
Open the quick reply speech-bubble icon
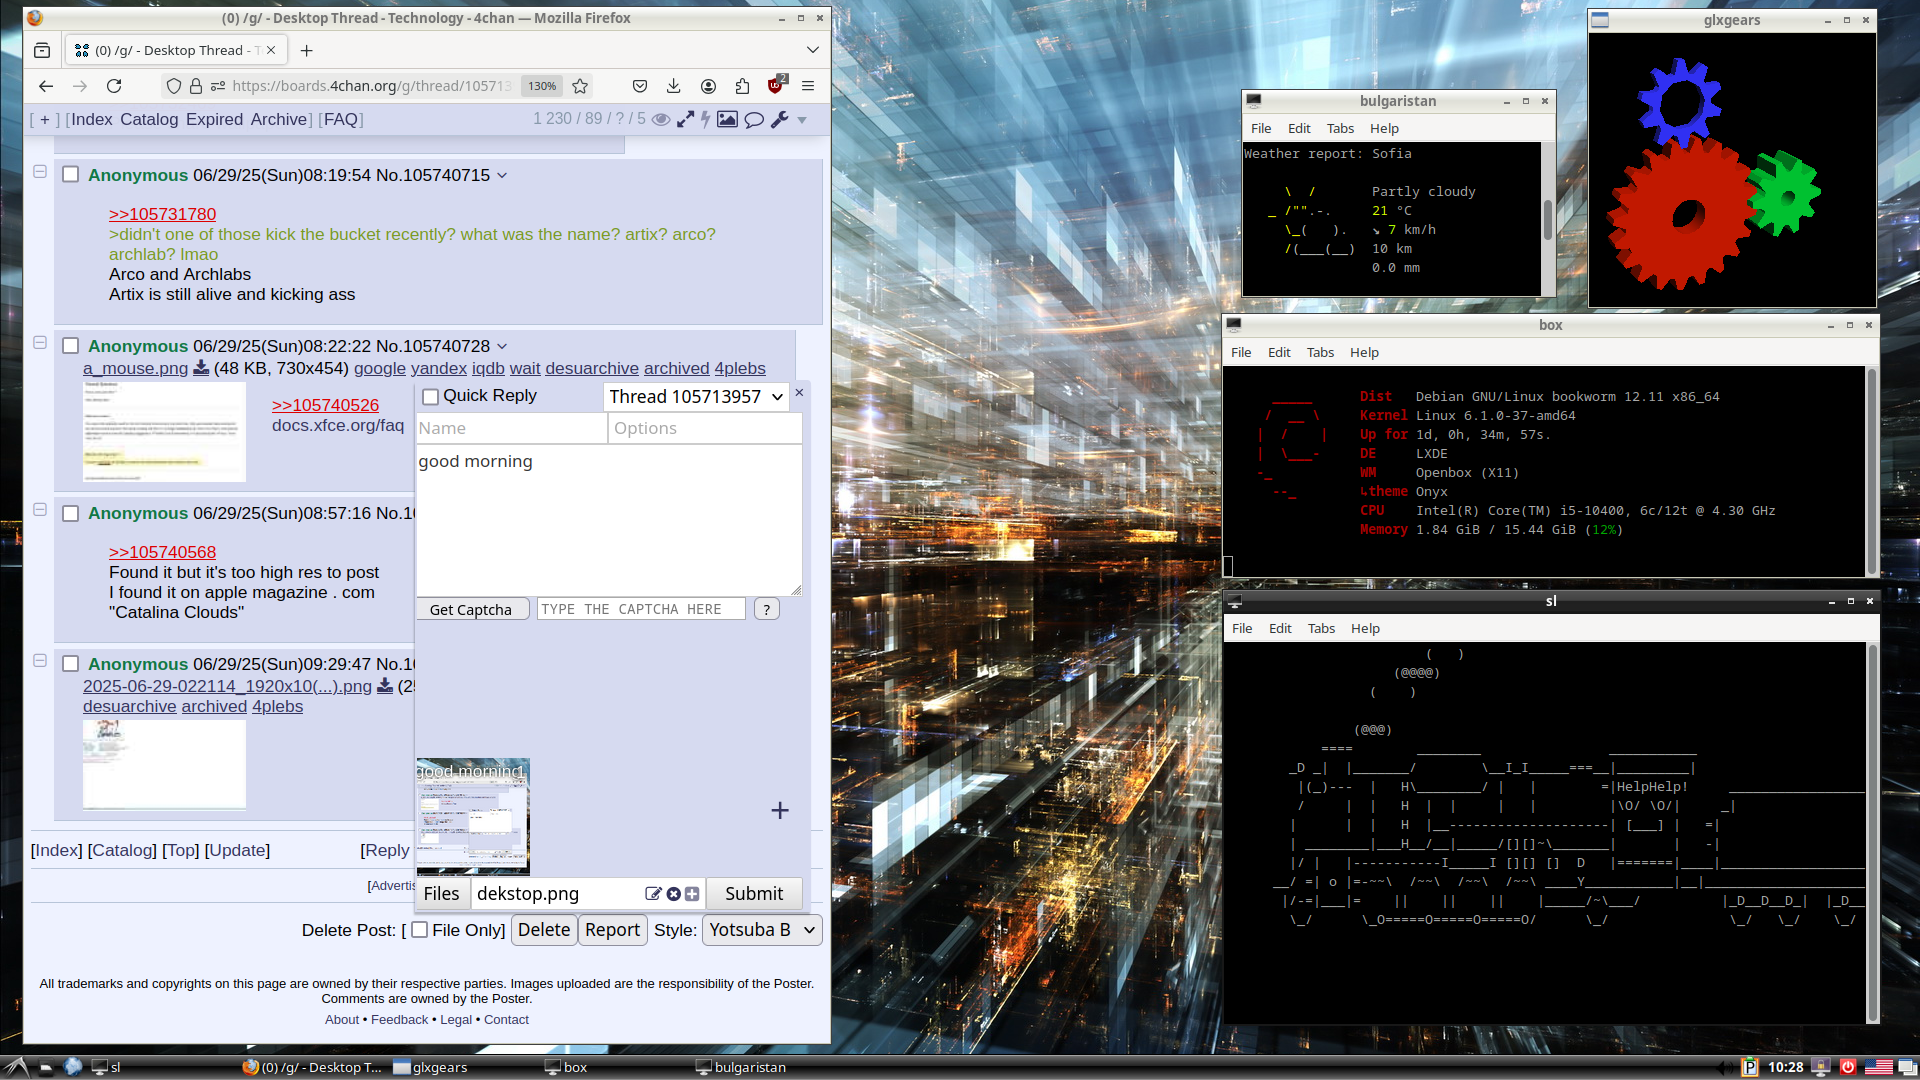click(x=754, y=119)
